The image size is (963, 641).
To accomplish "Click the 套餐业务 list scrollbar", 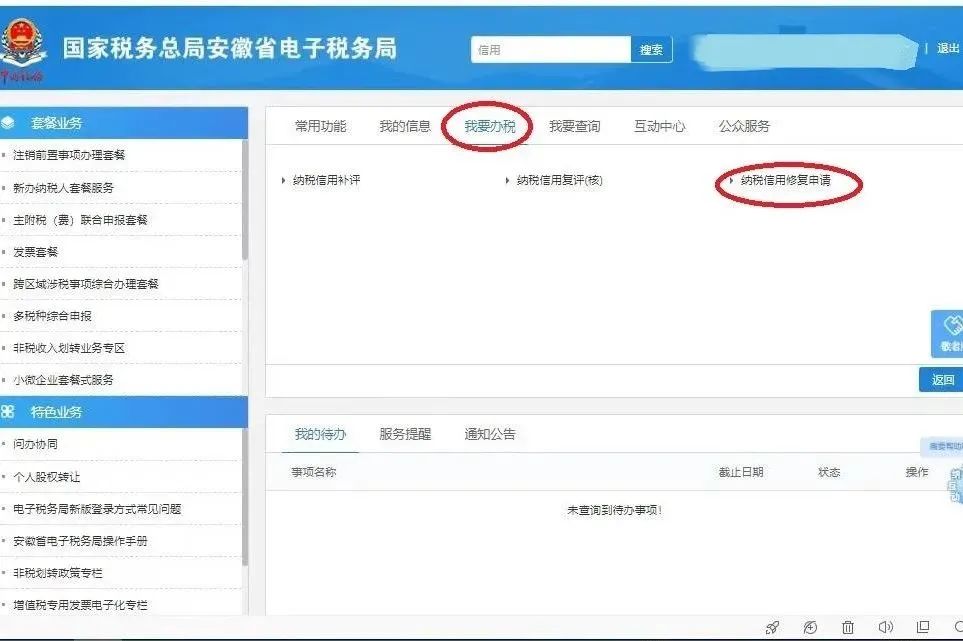I will [x=245, y=200].
